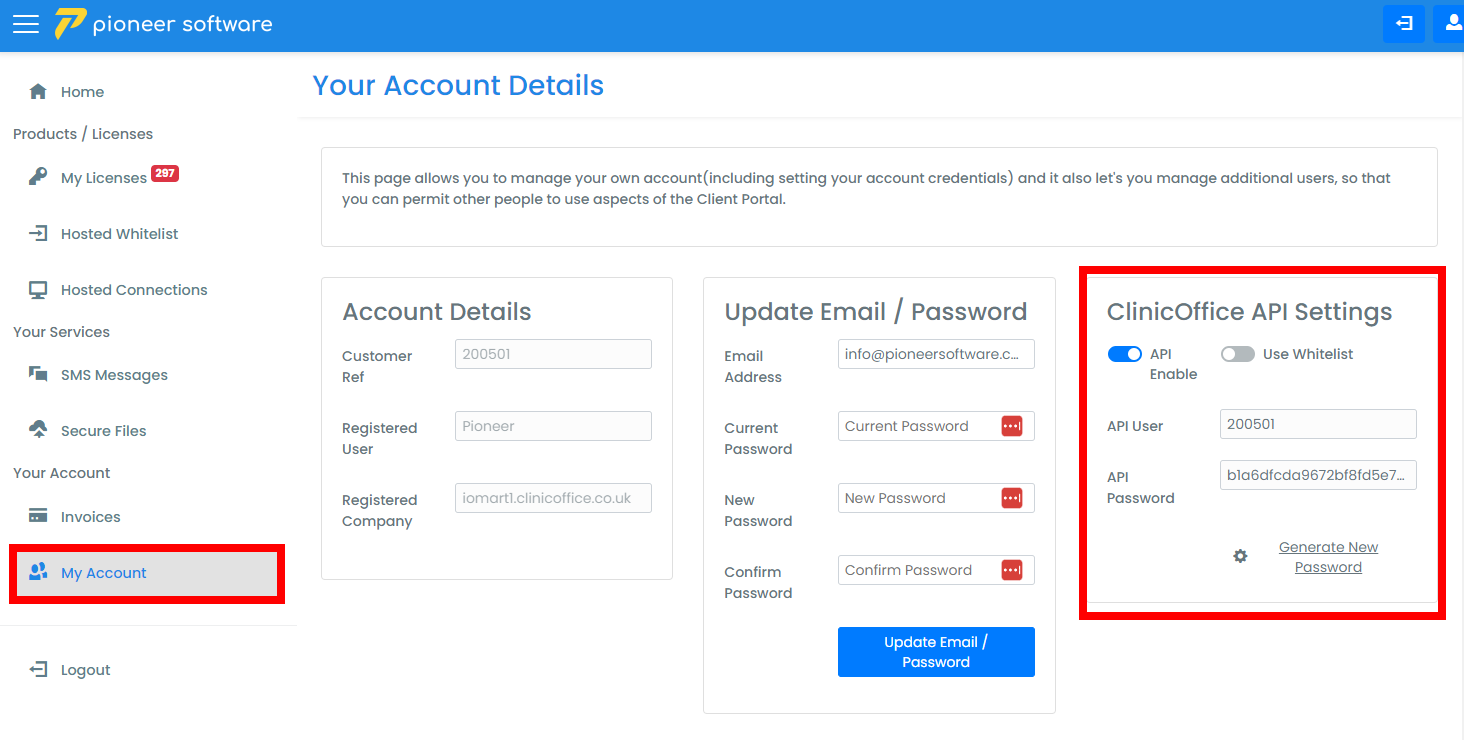Image resolution: width=1464 pixels, height=740 pixels.
Task: Click the gear icon beside Generate New Password
Action: click(x=1240, y=556)
